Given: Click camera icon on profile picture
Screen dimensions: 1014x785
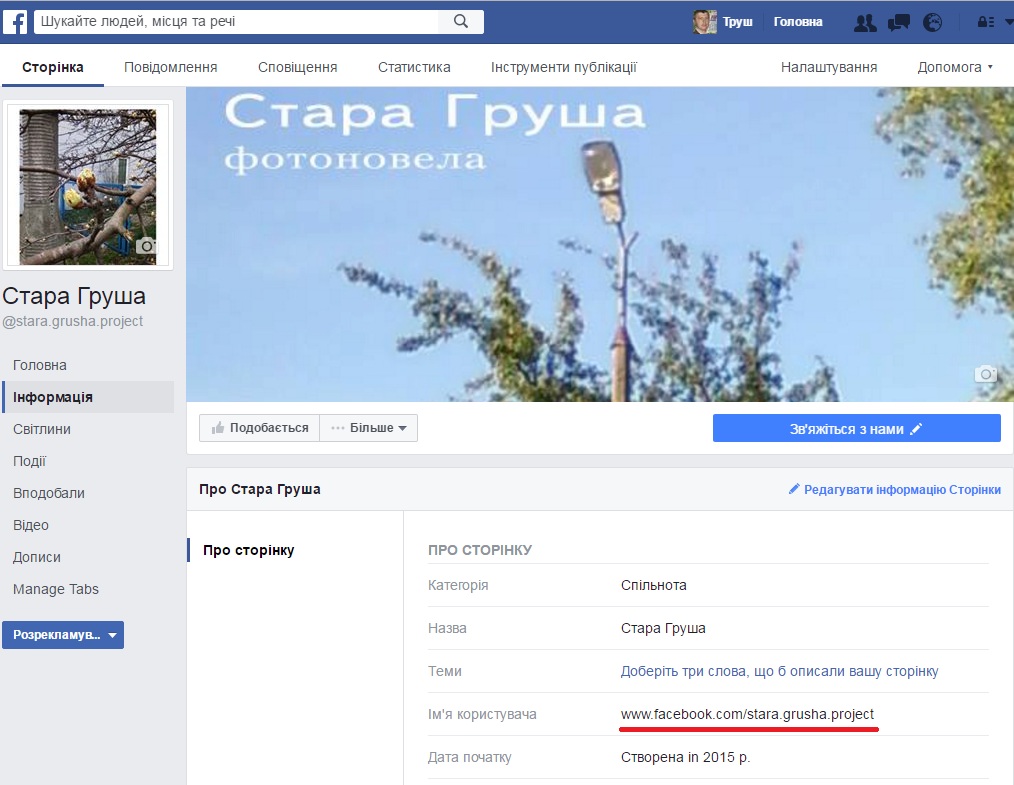Looking at the screenshot, I should (147, 246).
